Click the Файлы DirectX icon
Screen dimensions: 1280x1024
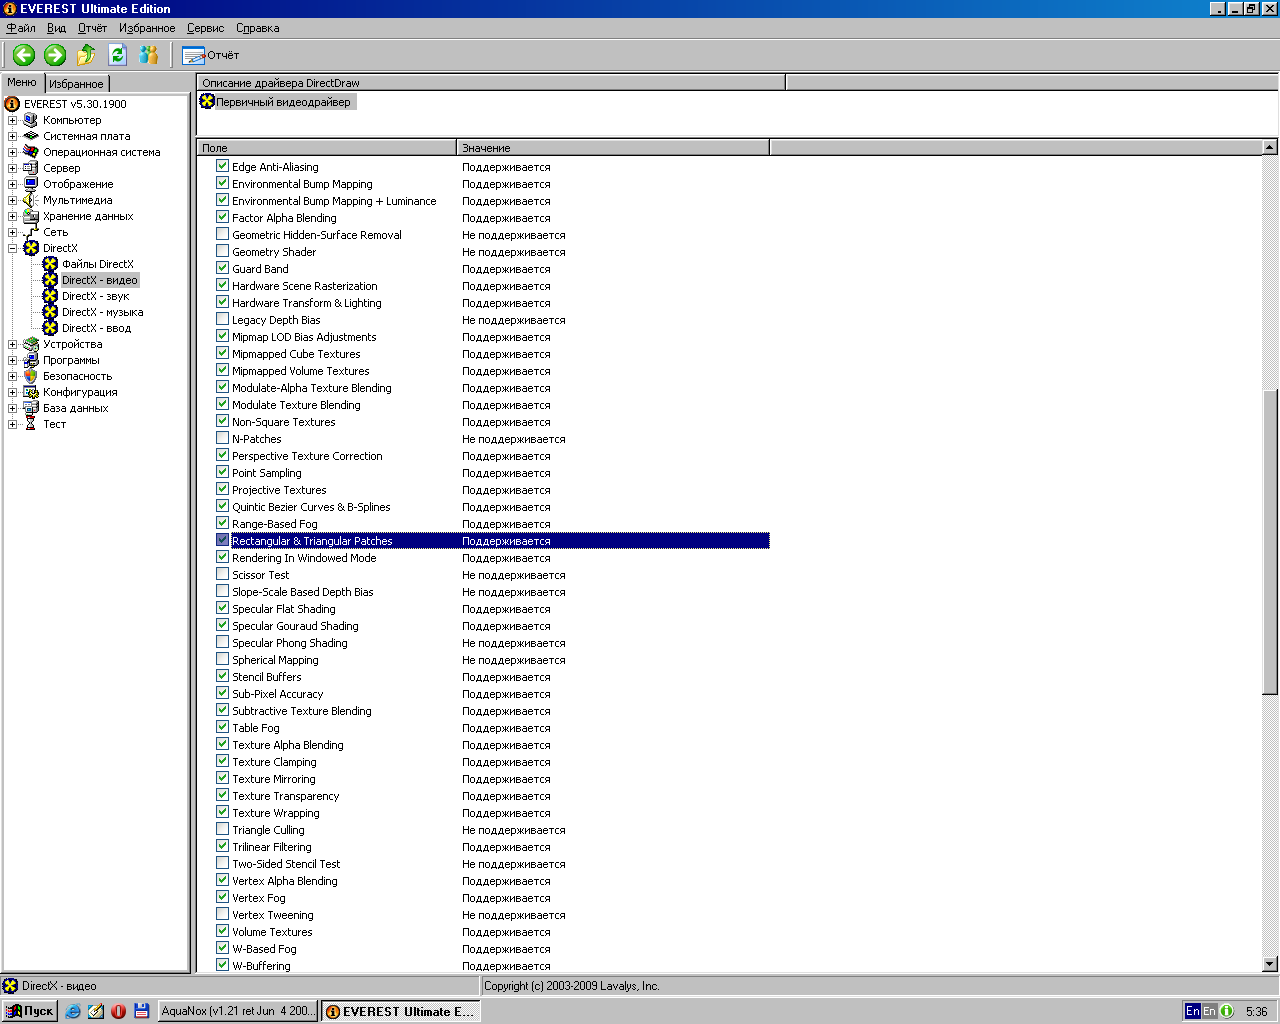(50, 264)
